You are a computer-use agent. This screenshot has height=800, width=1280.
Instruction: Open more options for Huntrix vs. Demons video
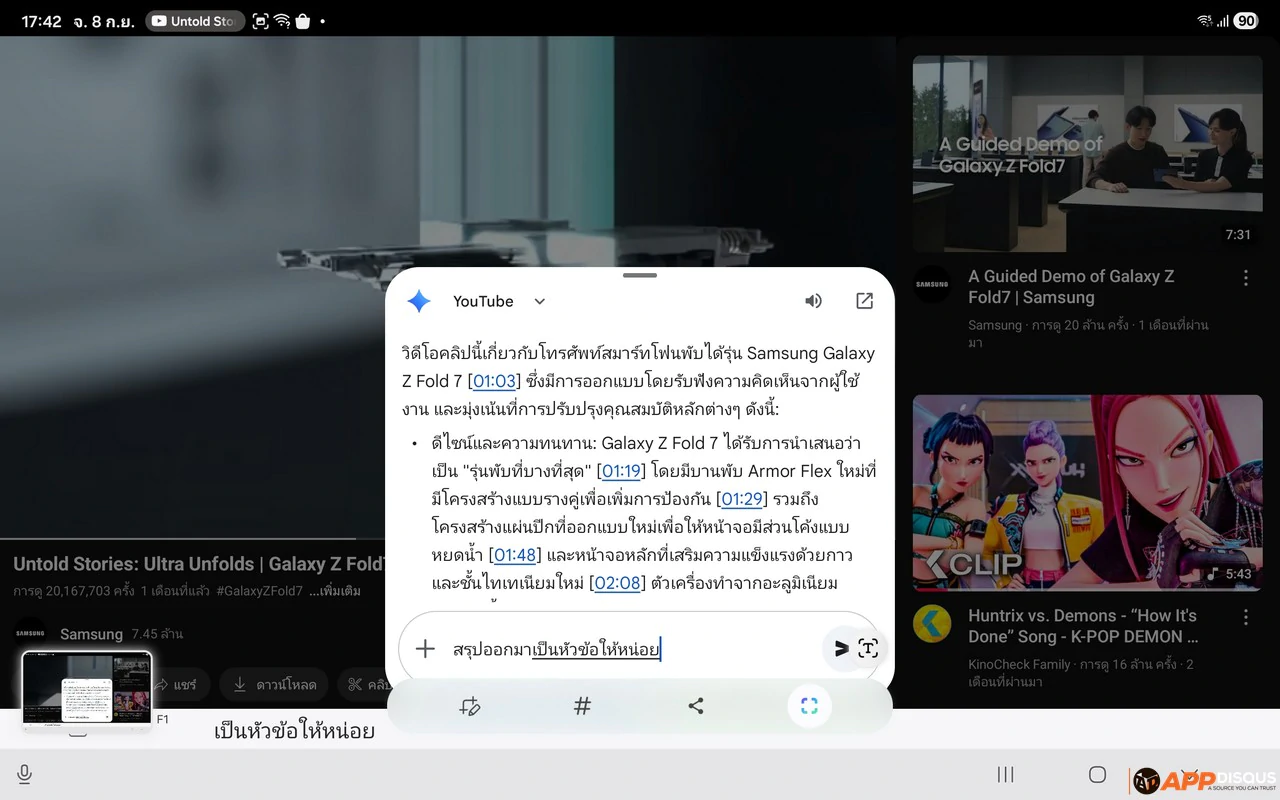pos(1245,617)
